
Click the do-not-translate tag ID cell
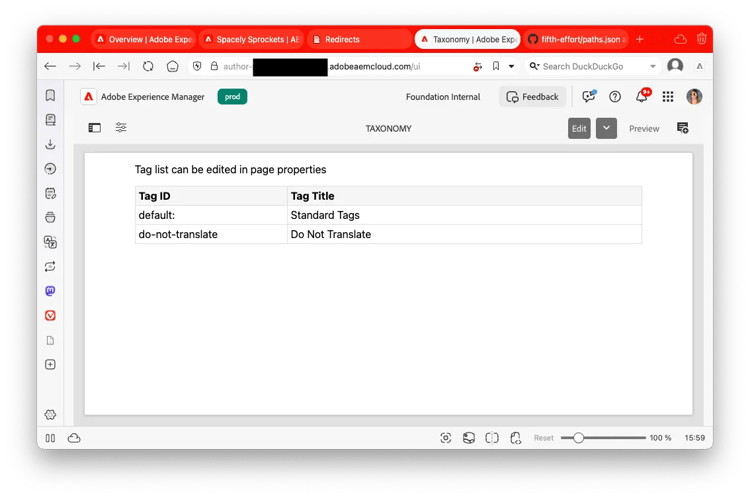tap(211, 234)
